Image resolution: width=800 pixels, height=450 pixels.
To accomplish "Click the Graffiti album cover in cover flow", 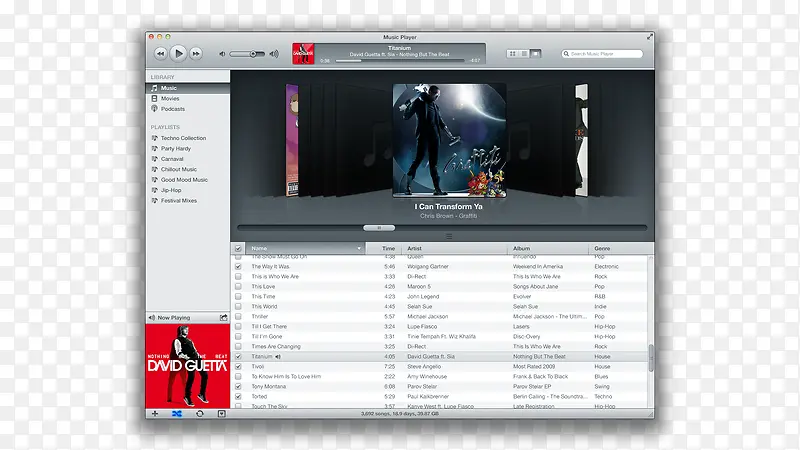I will click(449, 140).
